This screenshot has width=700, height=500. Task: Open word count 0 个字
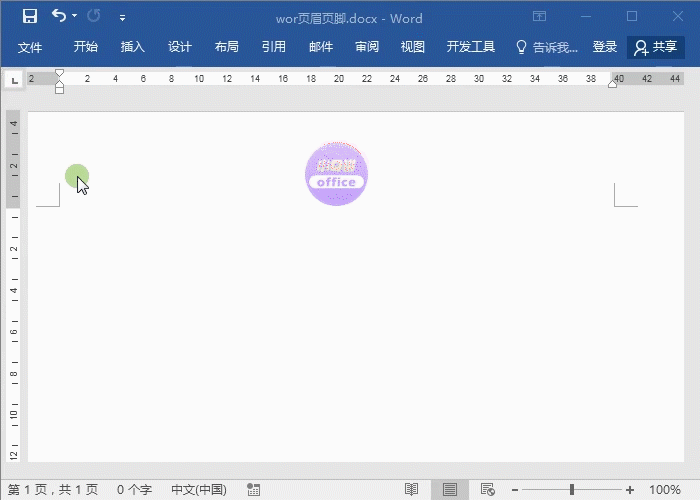134,490
